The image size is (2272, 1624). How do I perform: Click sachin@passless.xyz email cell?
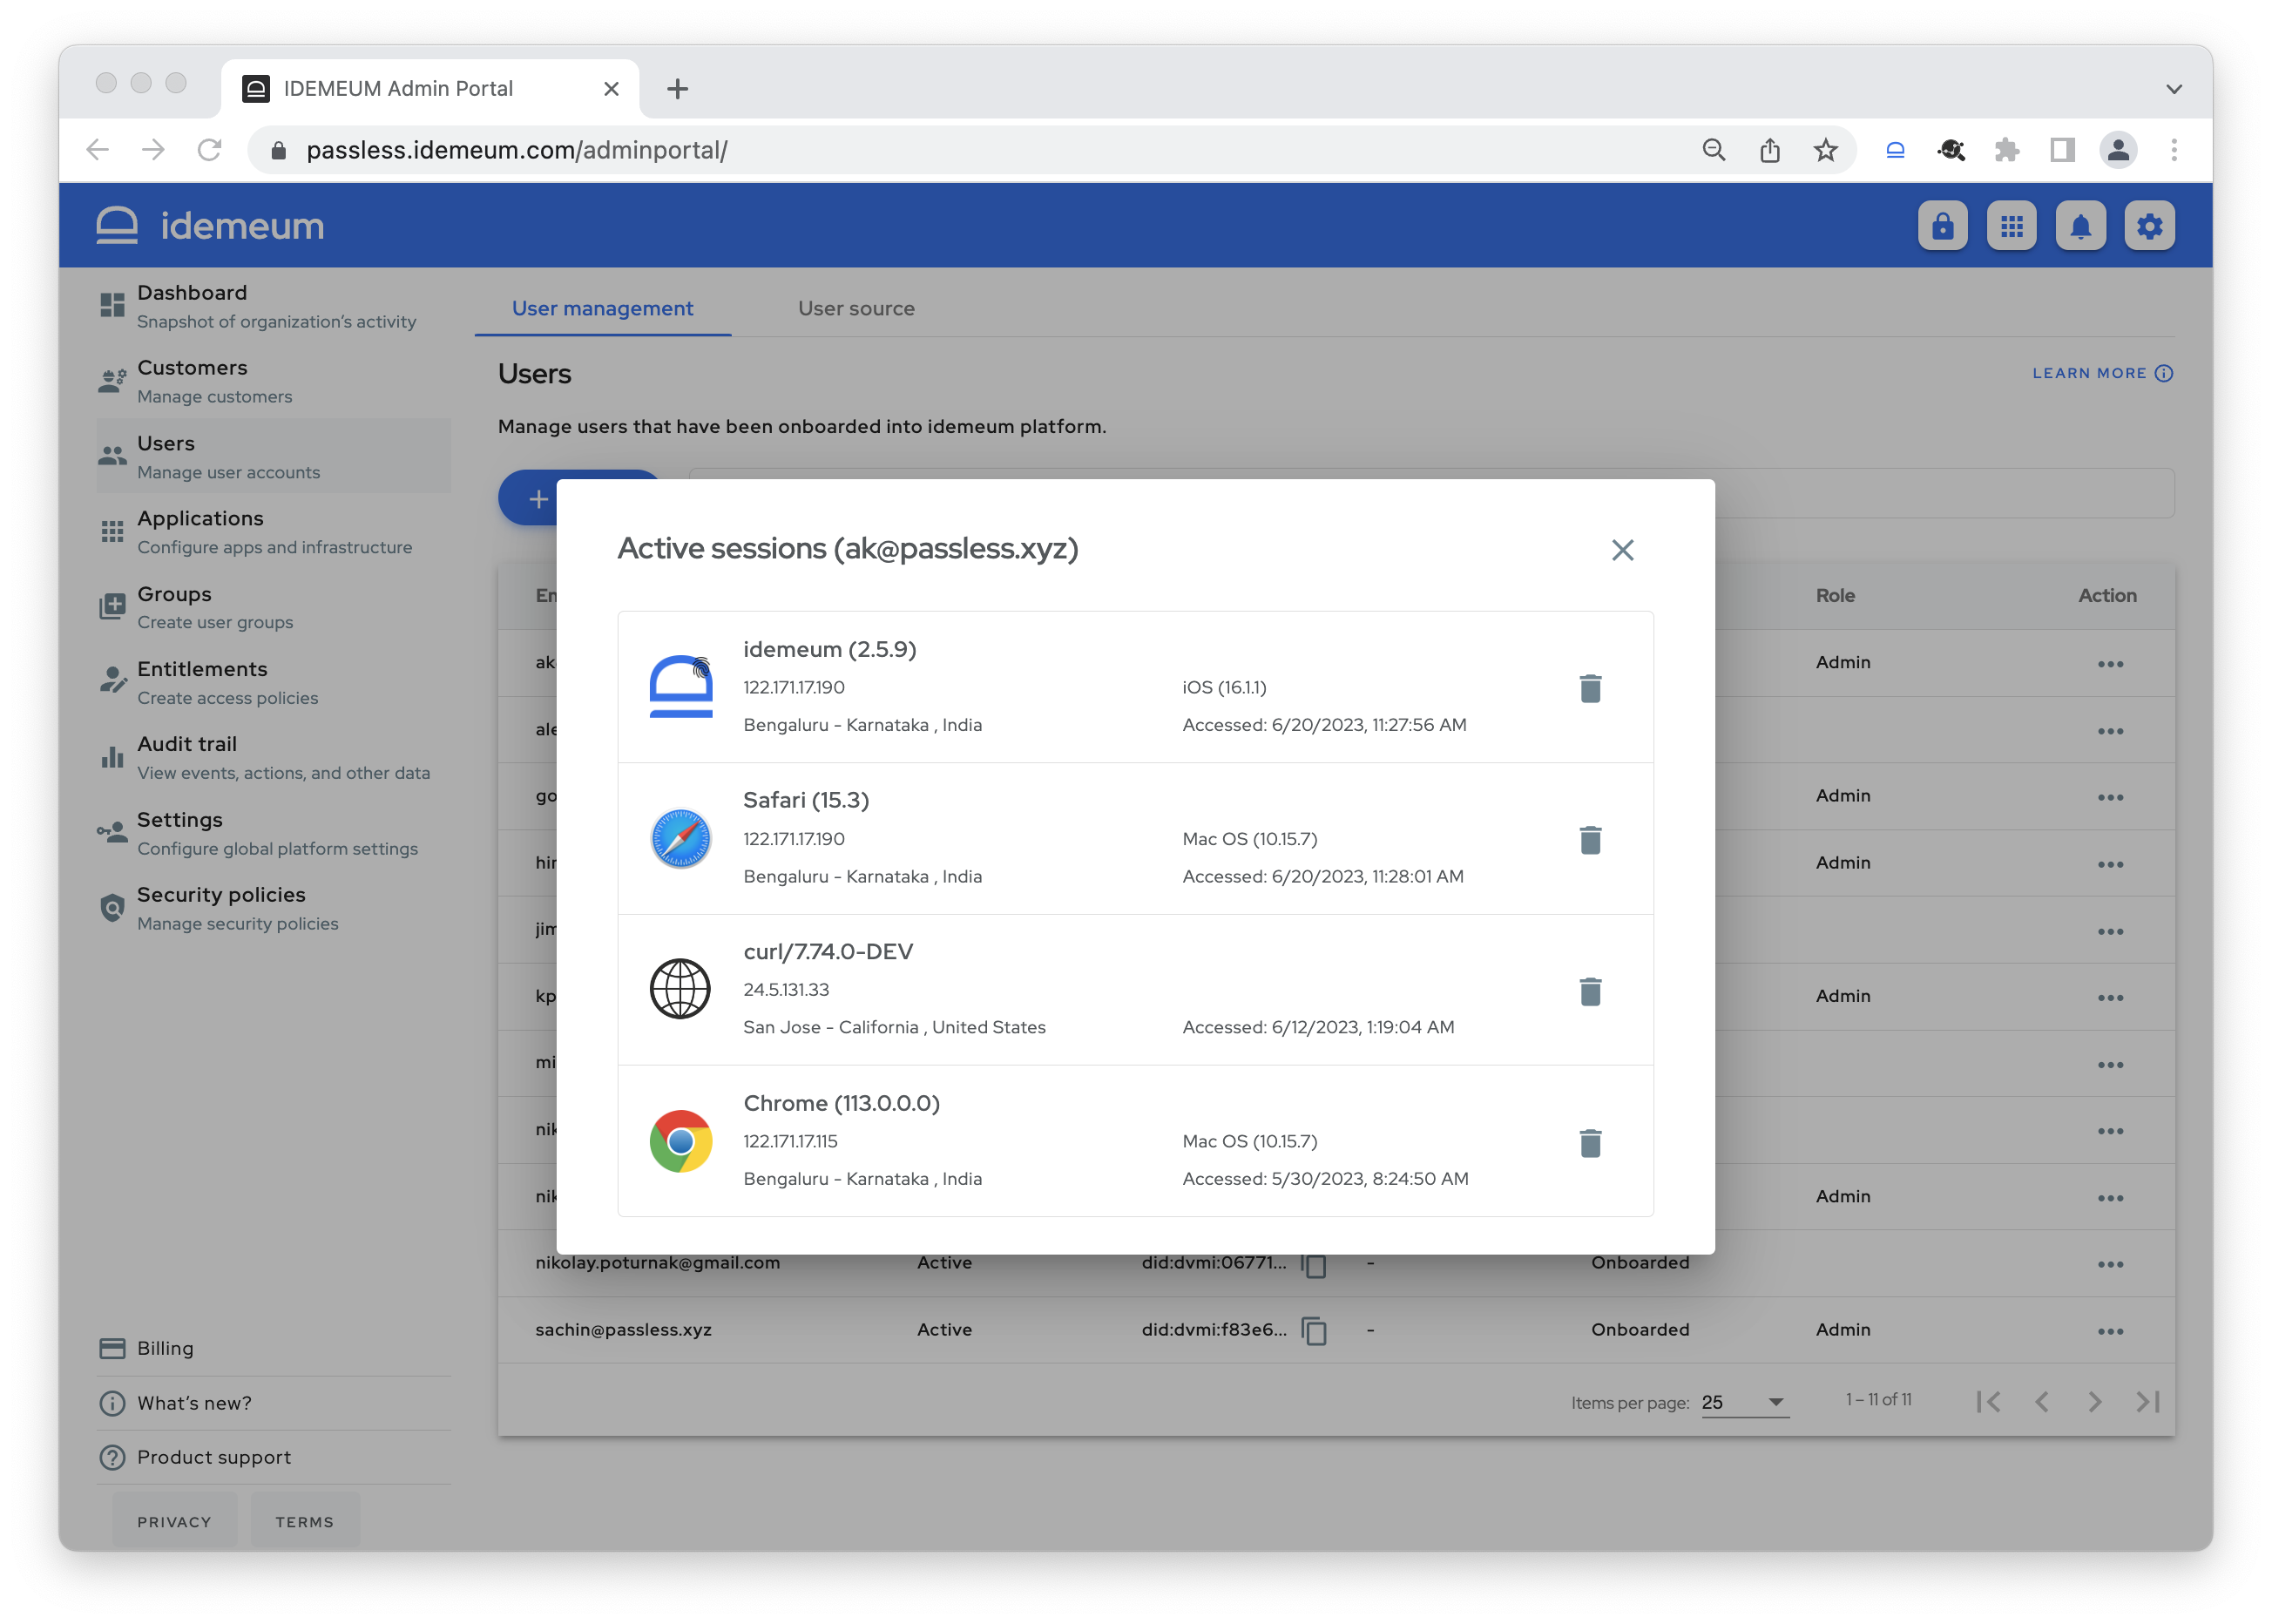623,1330
